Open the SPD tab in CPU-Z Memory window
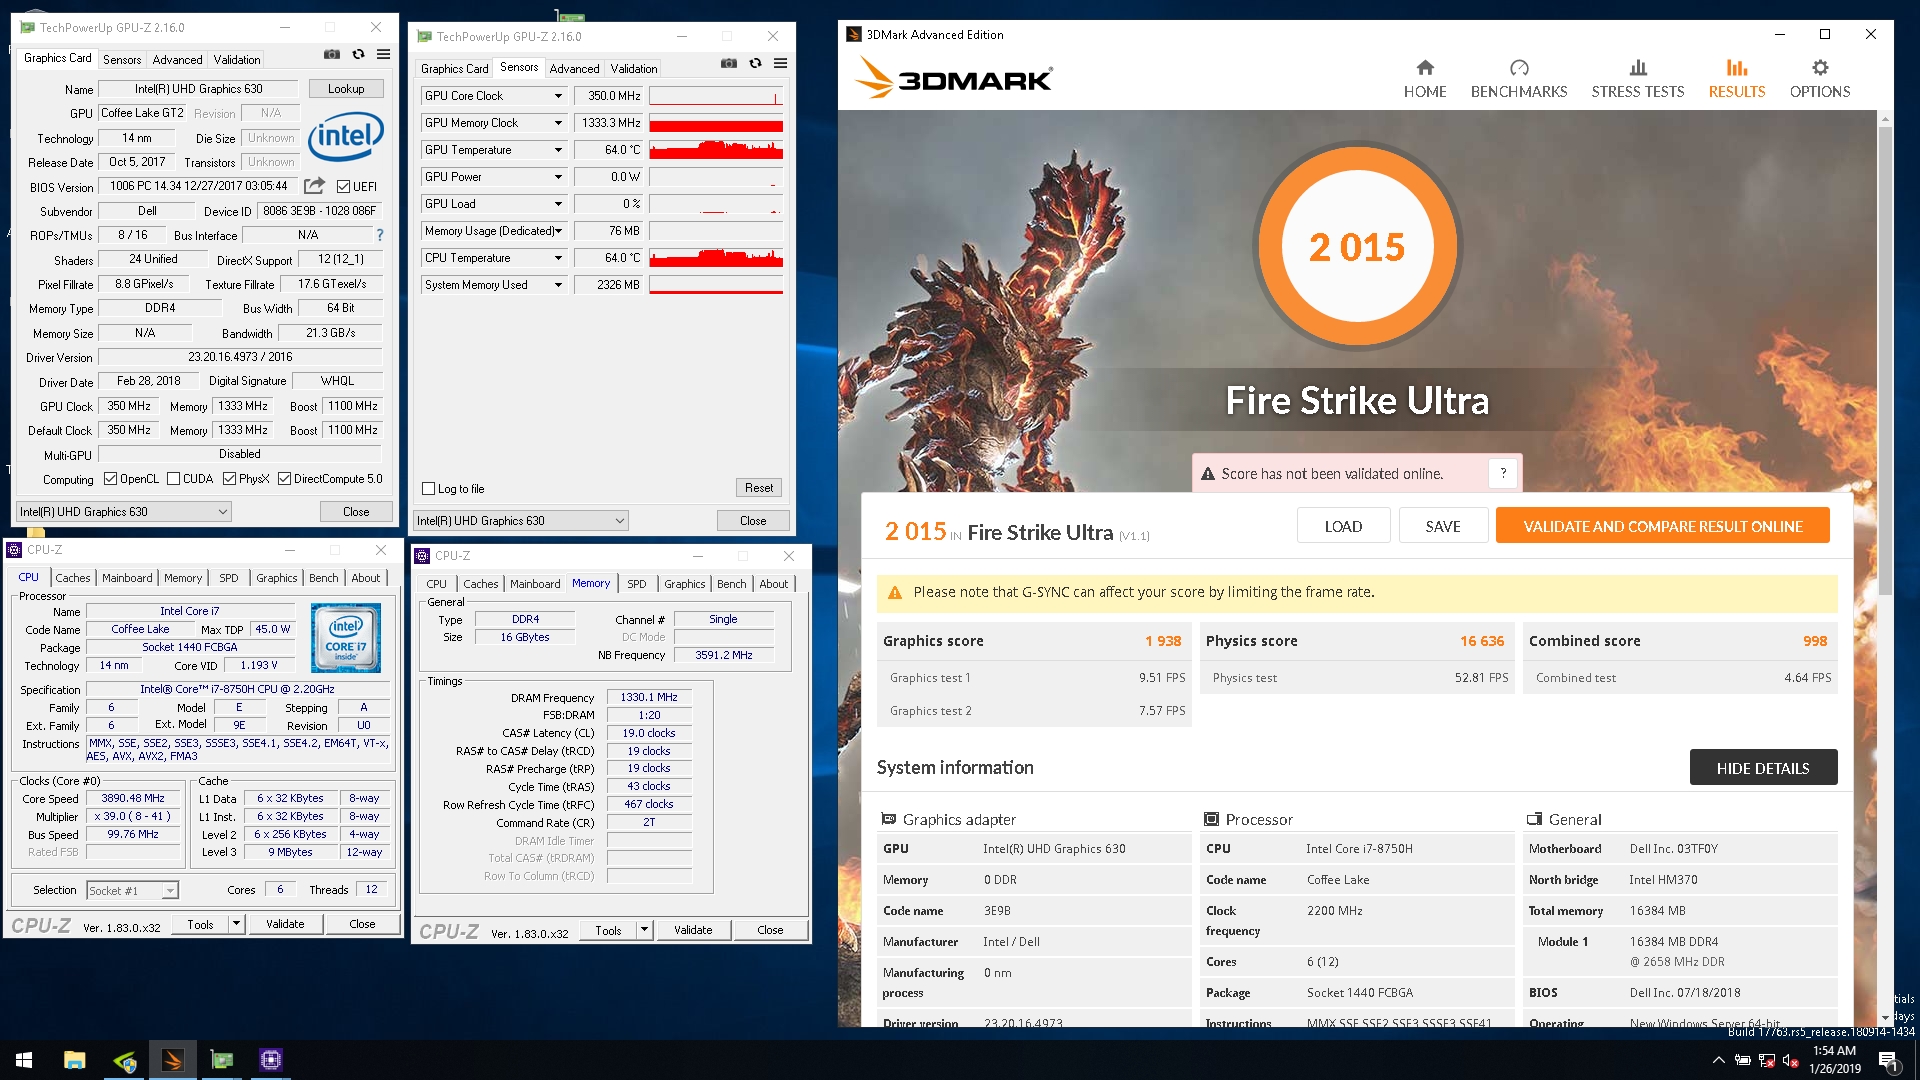 tap(637, 584)
